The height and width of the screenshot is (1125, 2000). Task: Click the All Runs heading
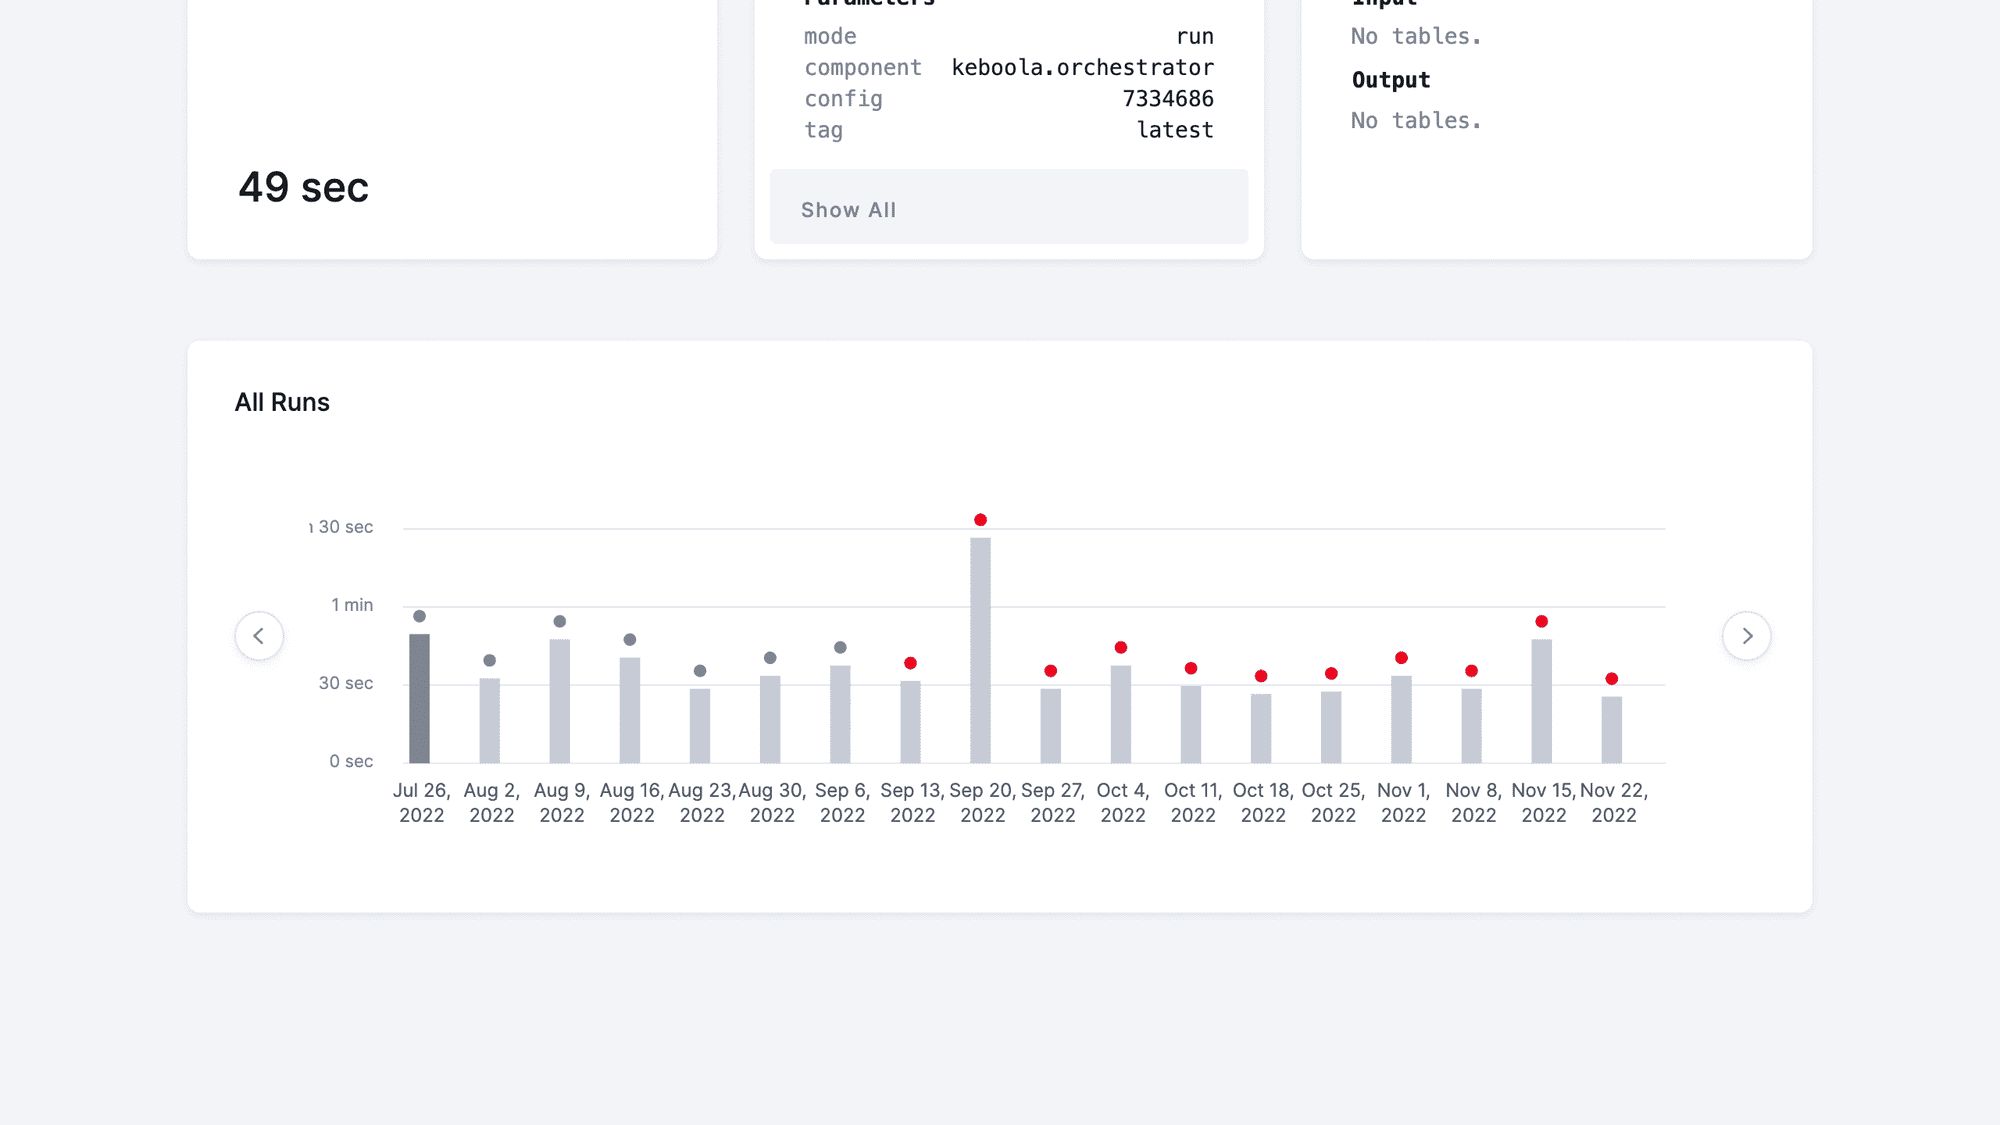(282, 401)
